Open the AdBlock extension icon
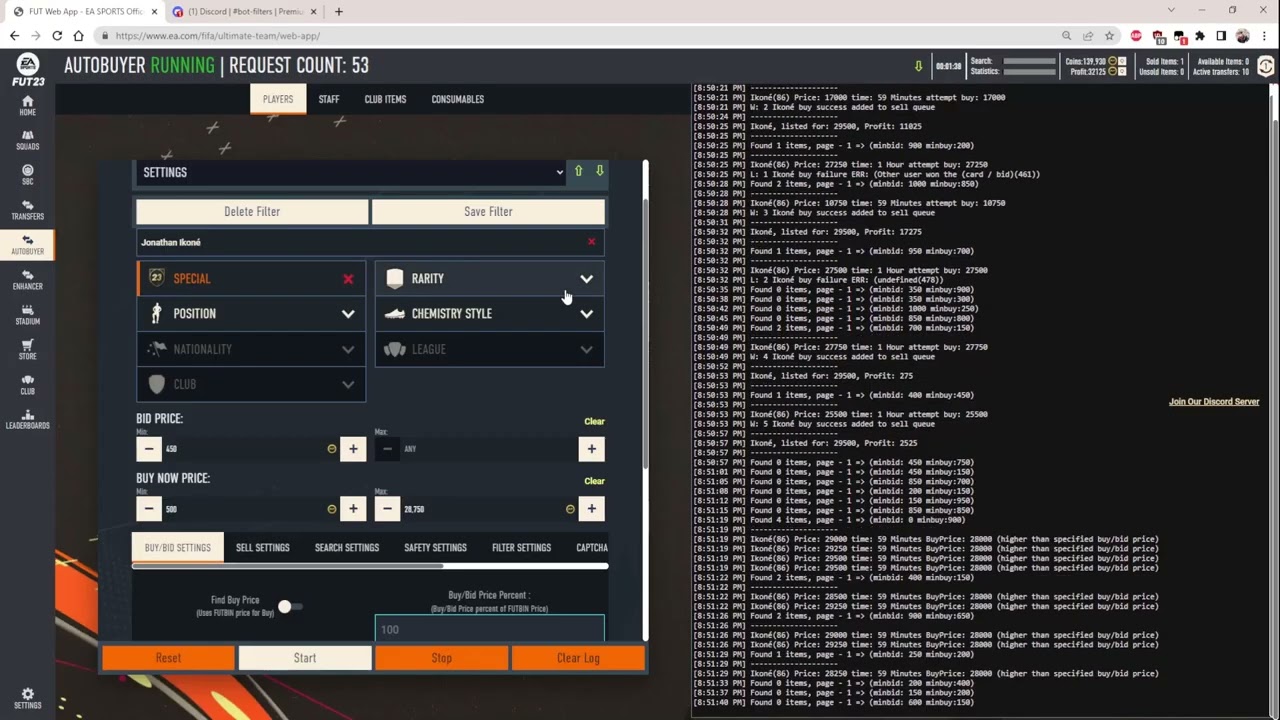1280x720 pixels. [x=1136, y=36]
